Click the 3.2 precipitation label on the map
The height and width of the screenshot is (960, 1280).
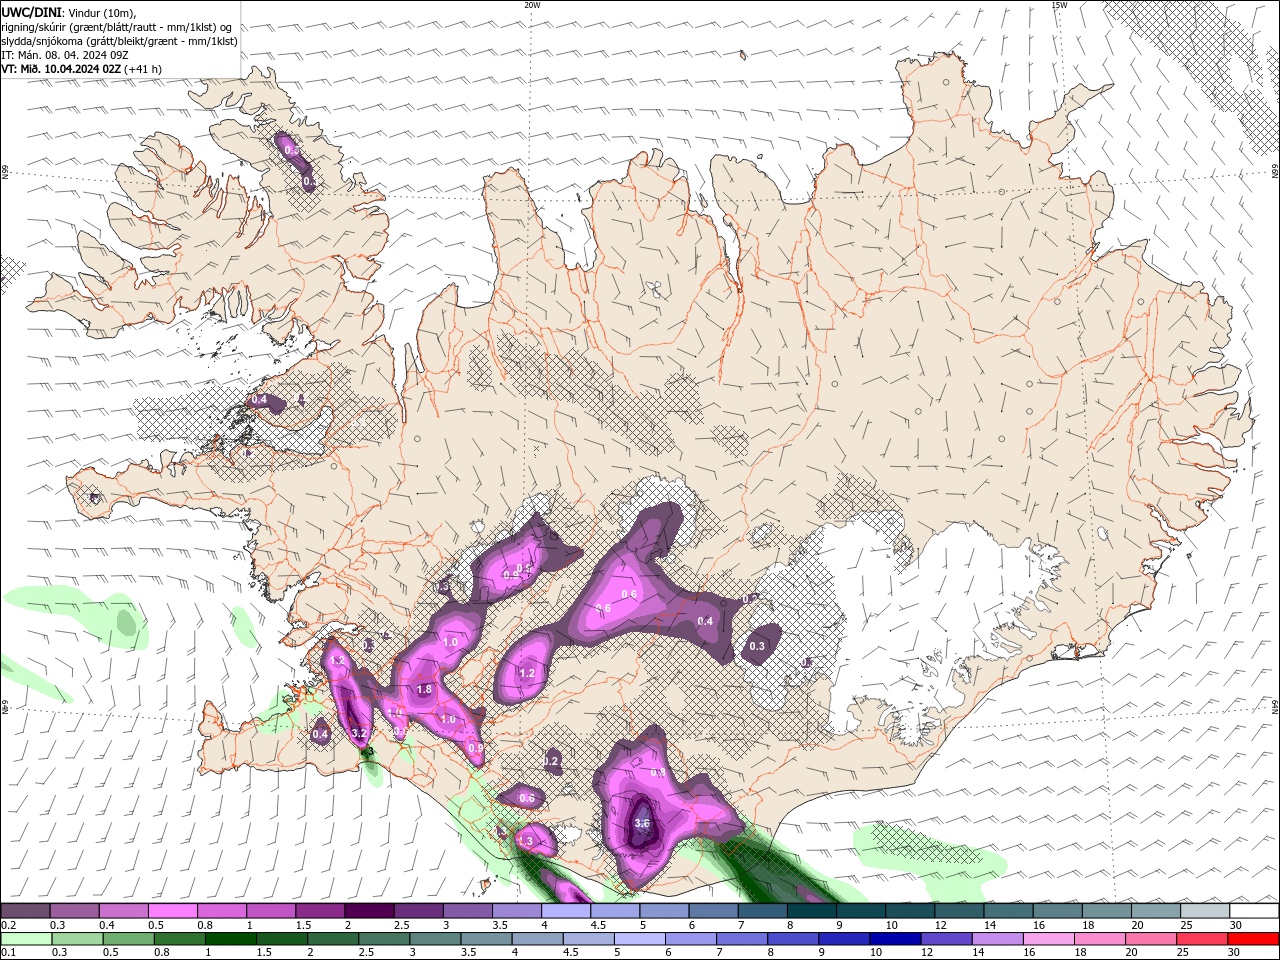coord(360,733)
